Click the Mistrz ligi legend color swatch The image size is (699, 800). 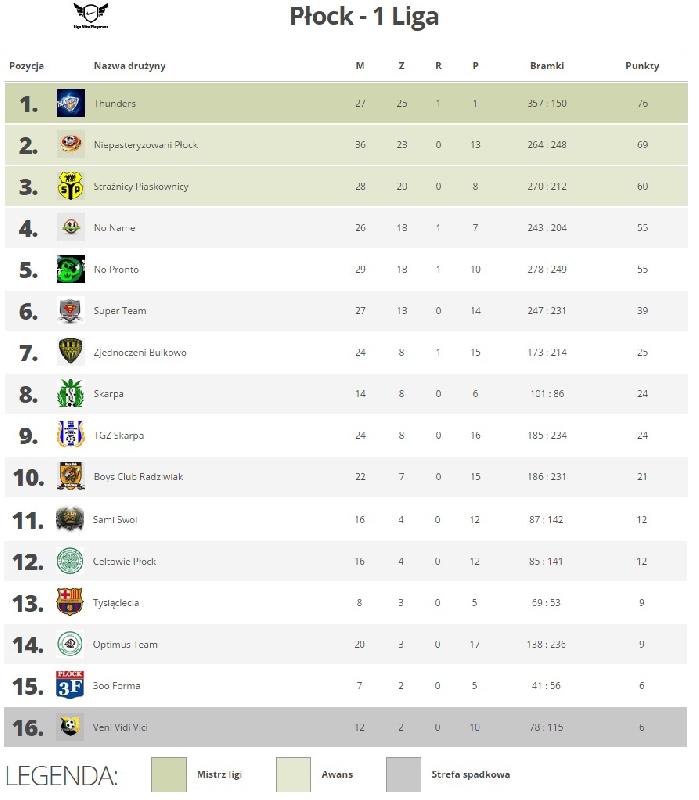(x=169, y=774)
